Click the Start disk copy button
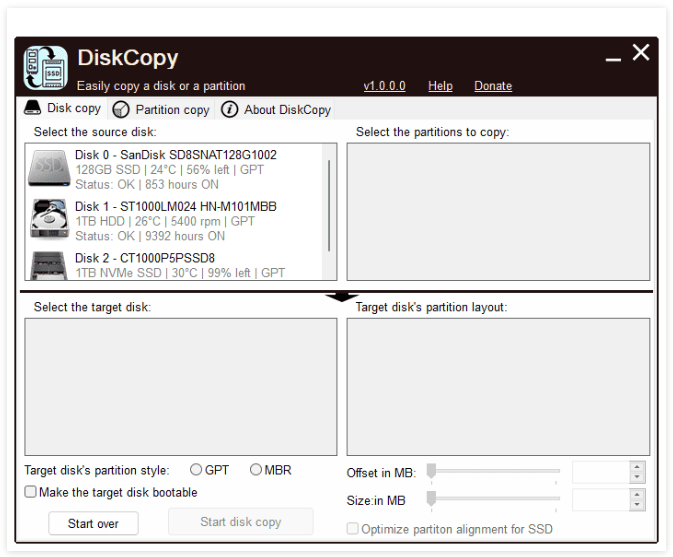 [x=240, y=521]
